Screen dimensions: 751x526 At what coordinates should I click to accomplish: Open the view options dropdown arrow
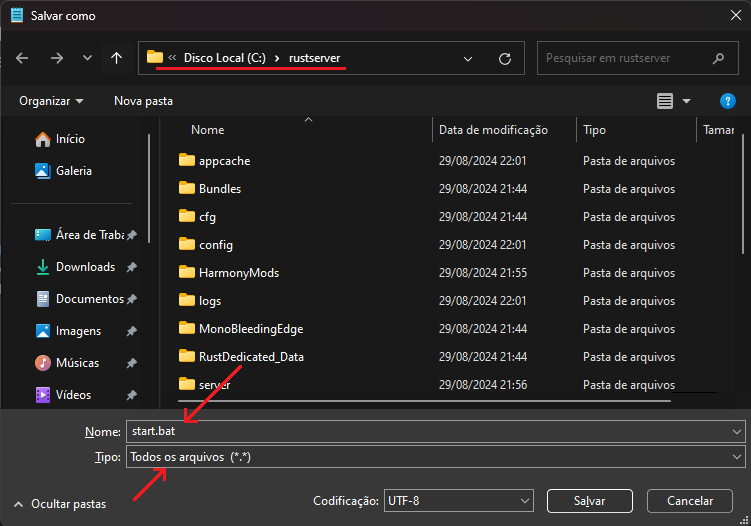tap(686, 101)
